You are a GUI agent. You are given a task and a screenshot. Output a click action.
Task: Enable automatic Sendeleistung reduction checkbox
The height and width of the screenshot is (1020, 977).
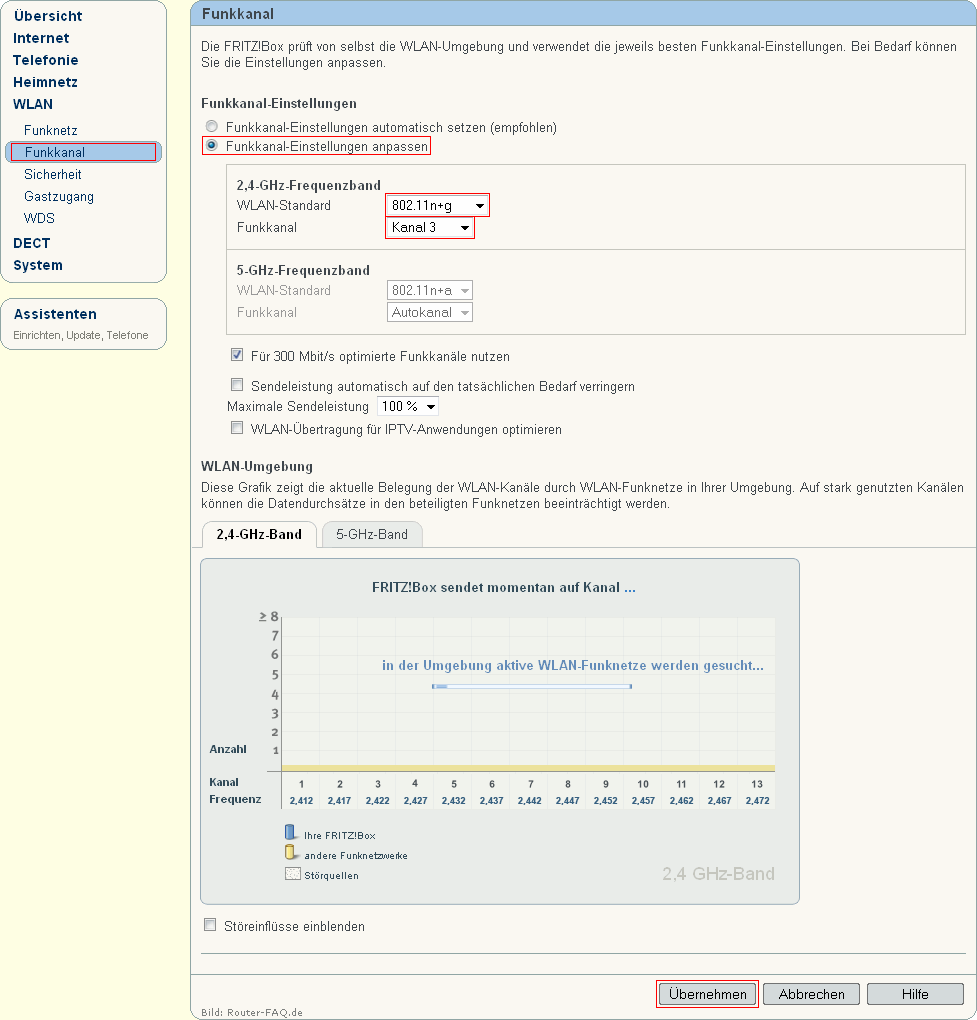pos(237,385)
